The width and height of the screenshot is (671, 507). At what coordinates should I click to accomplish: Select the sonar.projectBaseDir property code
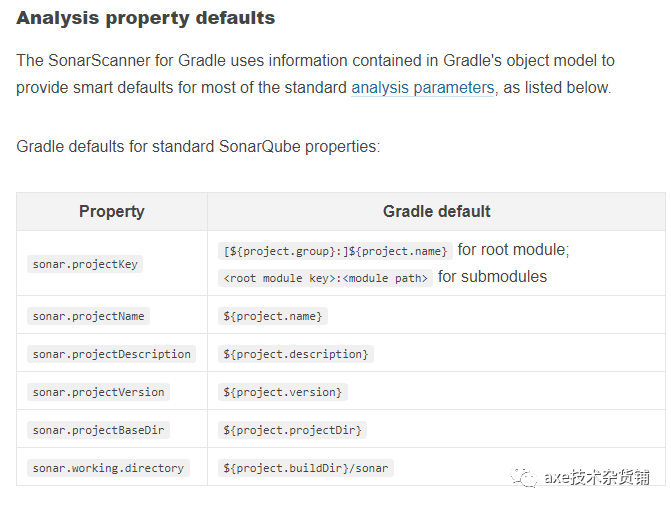(98, 430)
